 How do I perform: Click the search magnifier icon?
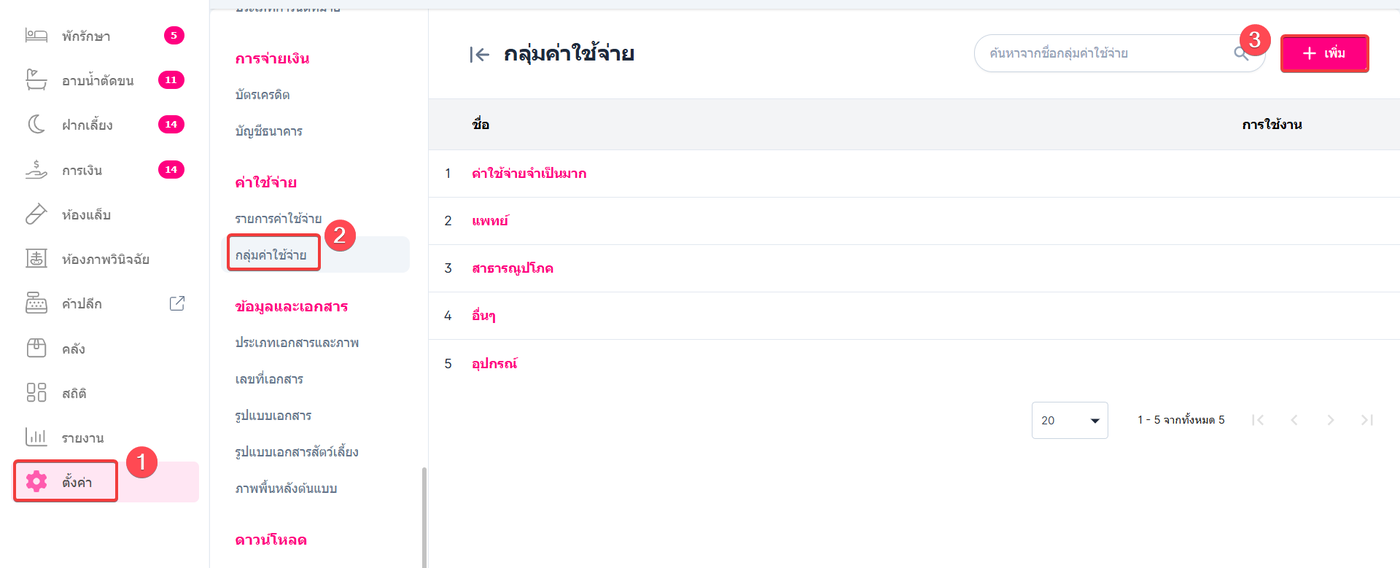click(1241, 54)
